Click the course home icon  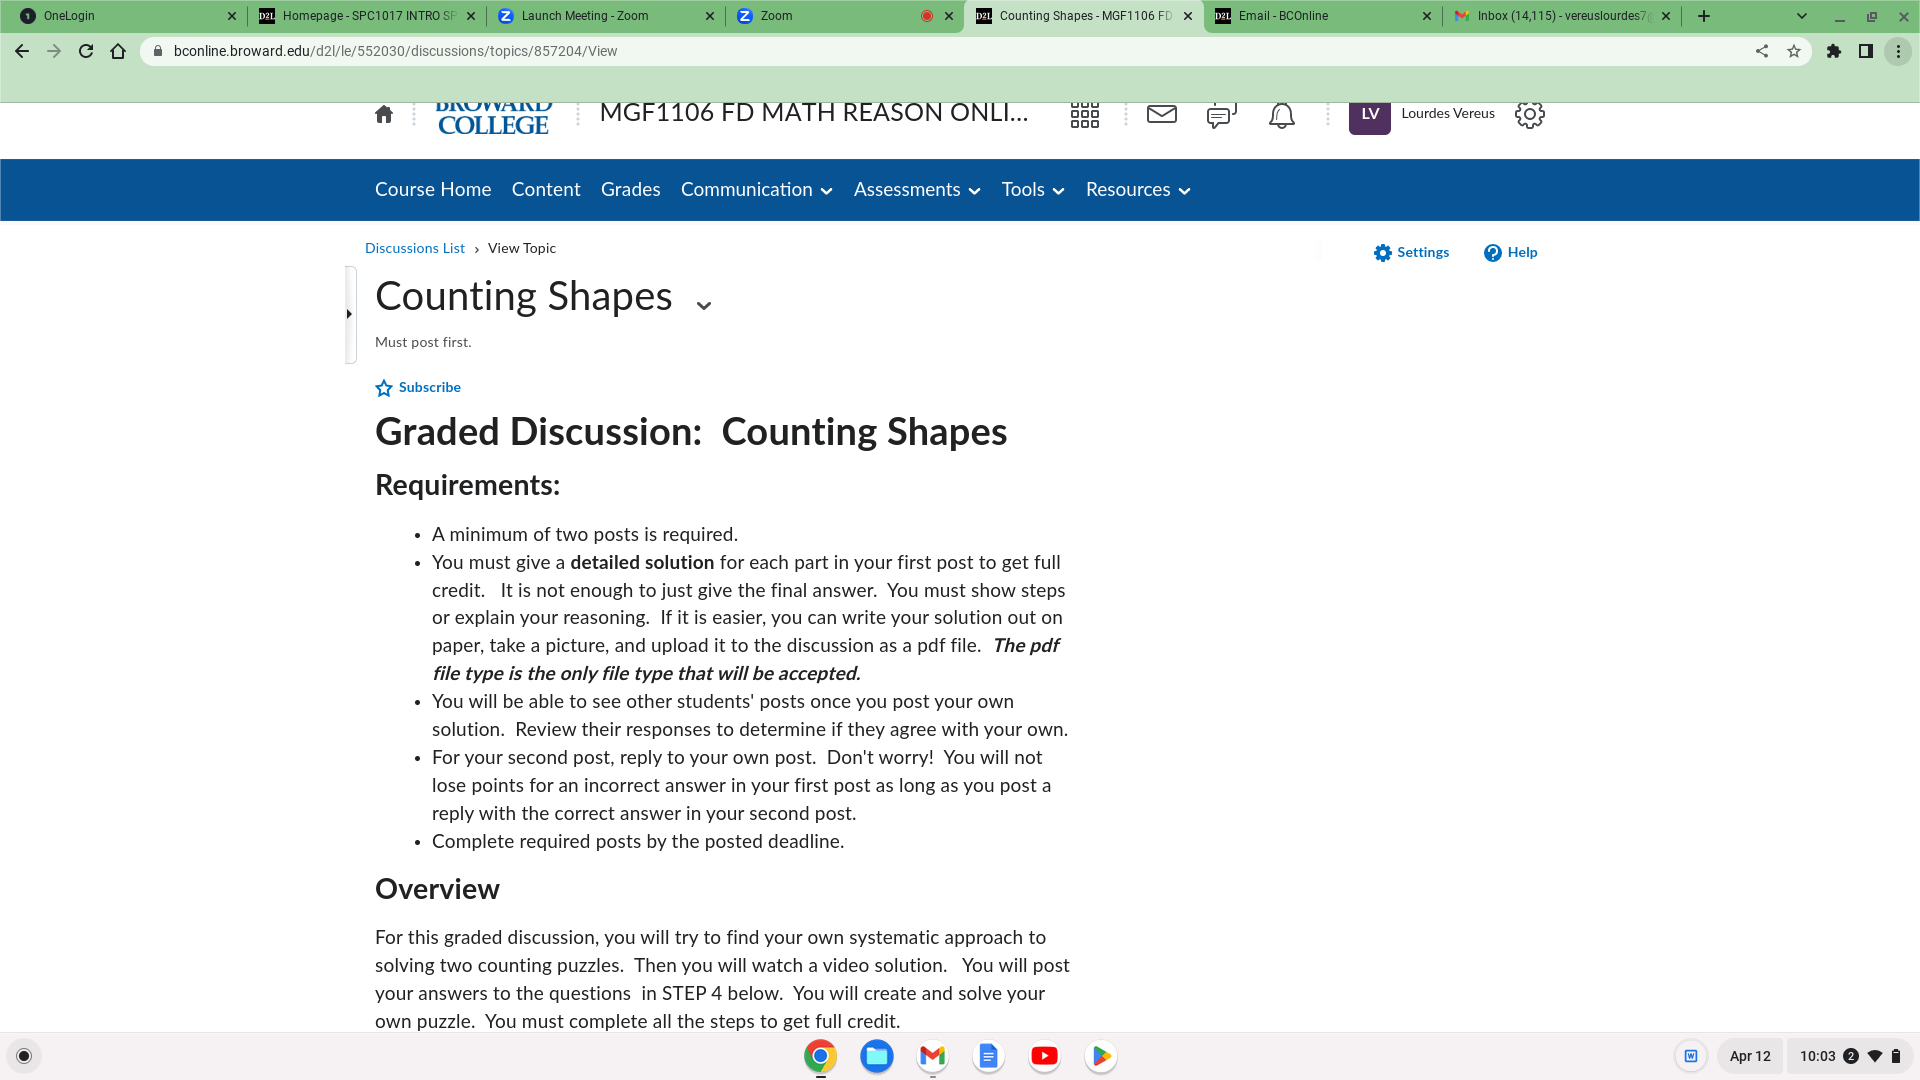coord(384,114)
